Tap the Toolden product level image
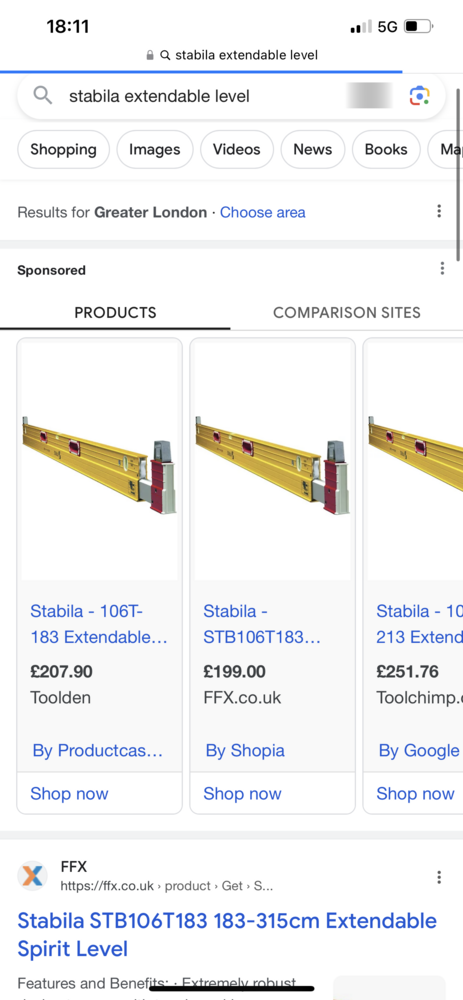 pos(99,460)
